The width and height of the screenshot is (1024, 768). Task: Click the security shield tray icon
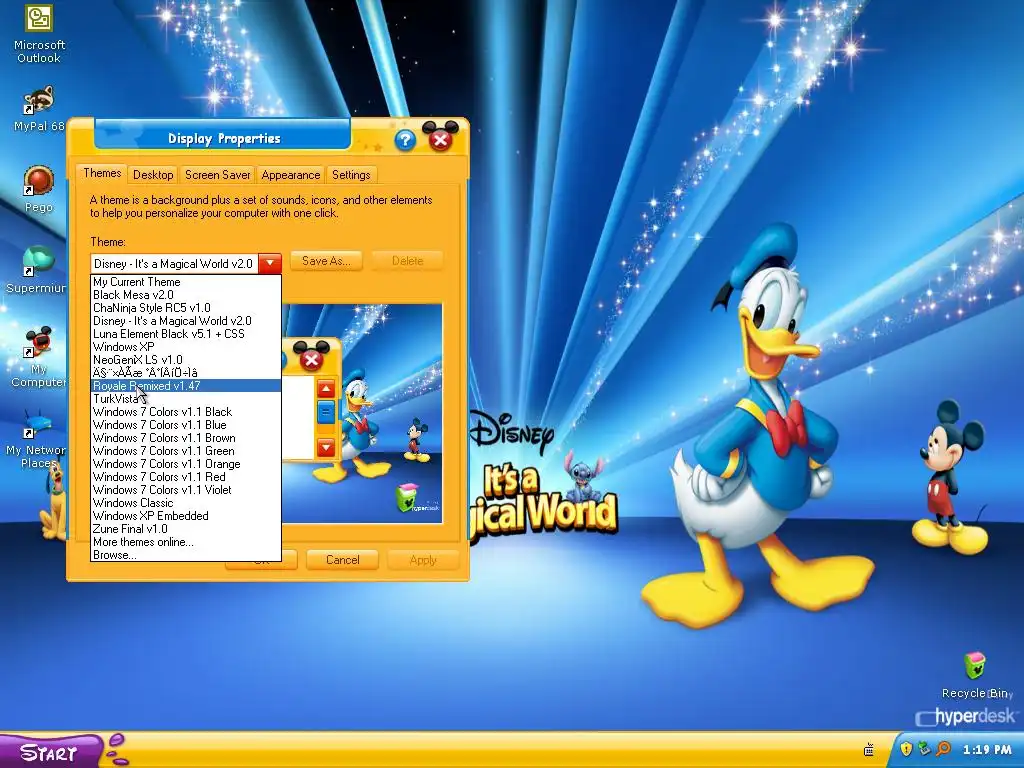906,749
